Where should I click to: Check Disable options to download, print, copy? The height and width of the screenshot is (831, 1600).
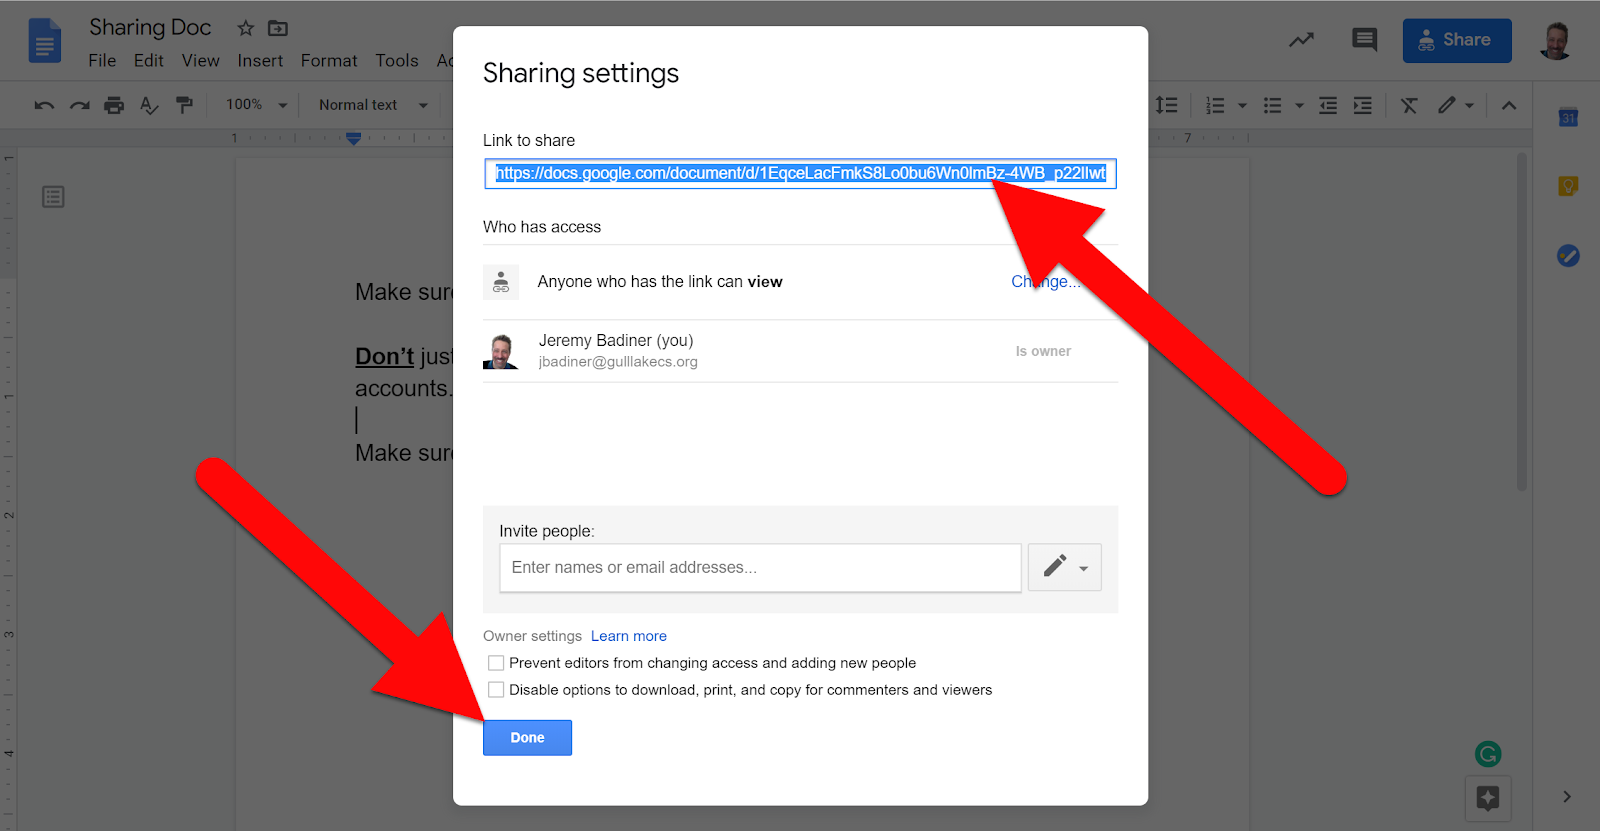coord(496,690)
